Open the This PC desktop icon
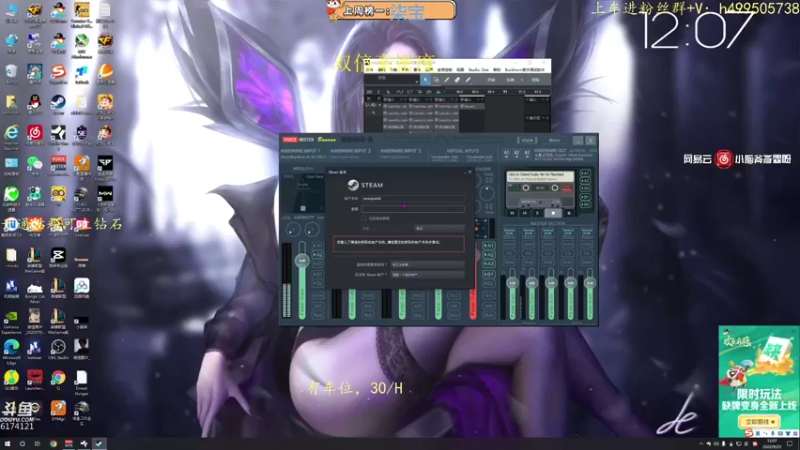This screenshot has width=800, height=450. pos(11,13)
